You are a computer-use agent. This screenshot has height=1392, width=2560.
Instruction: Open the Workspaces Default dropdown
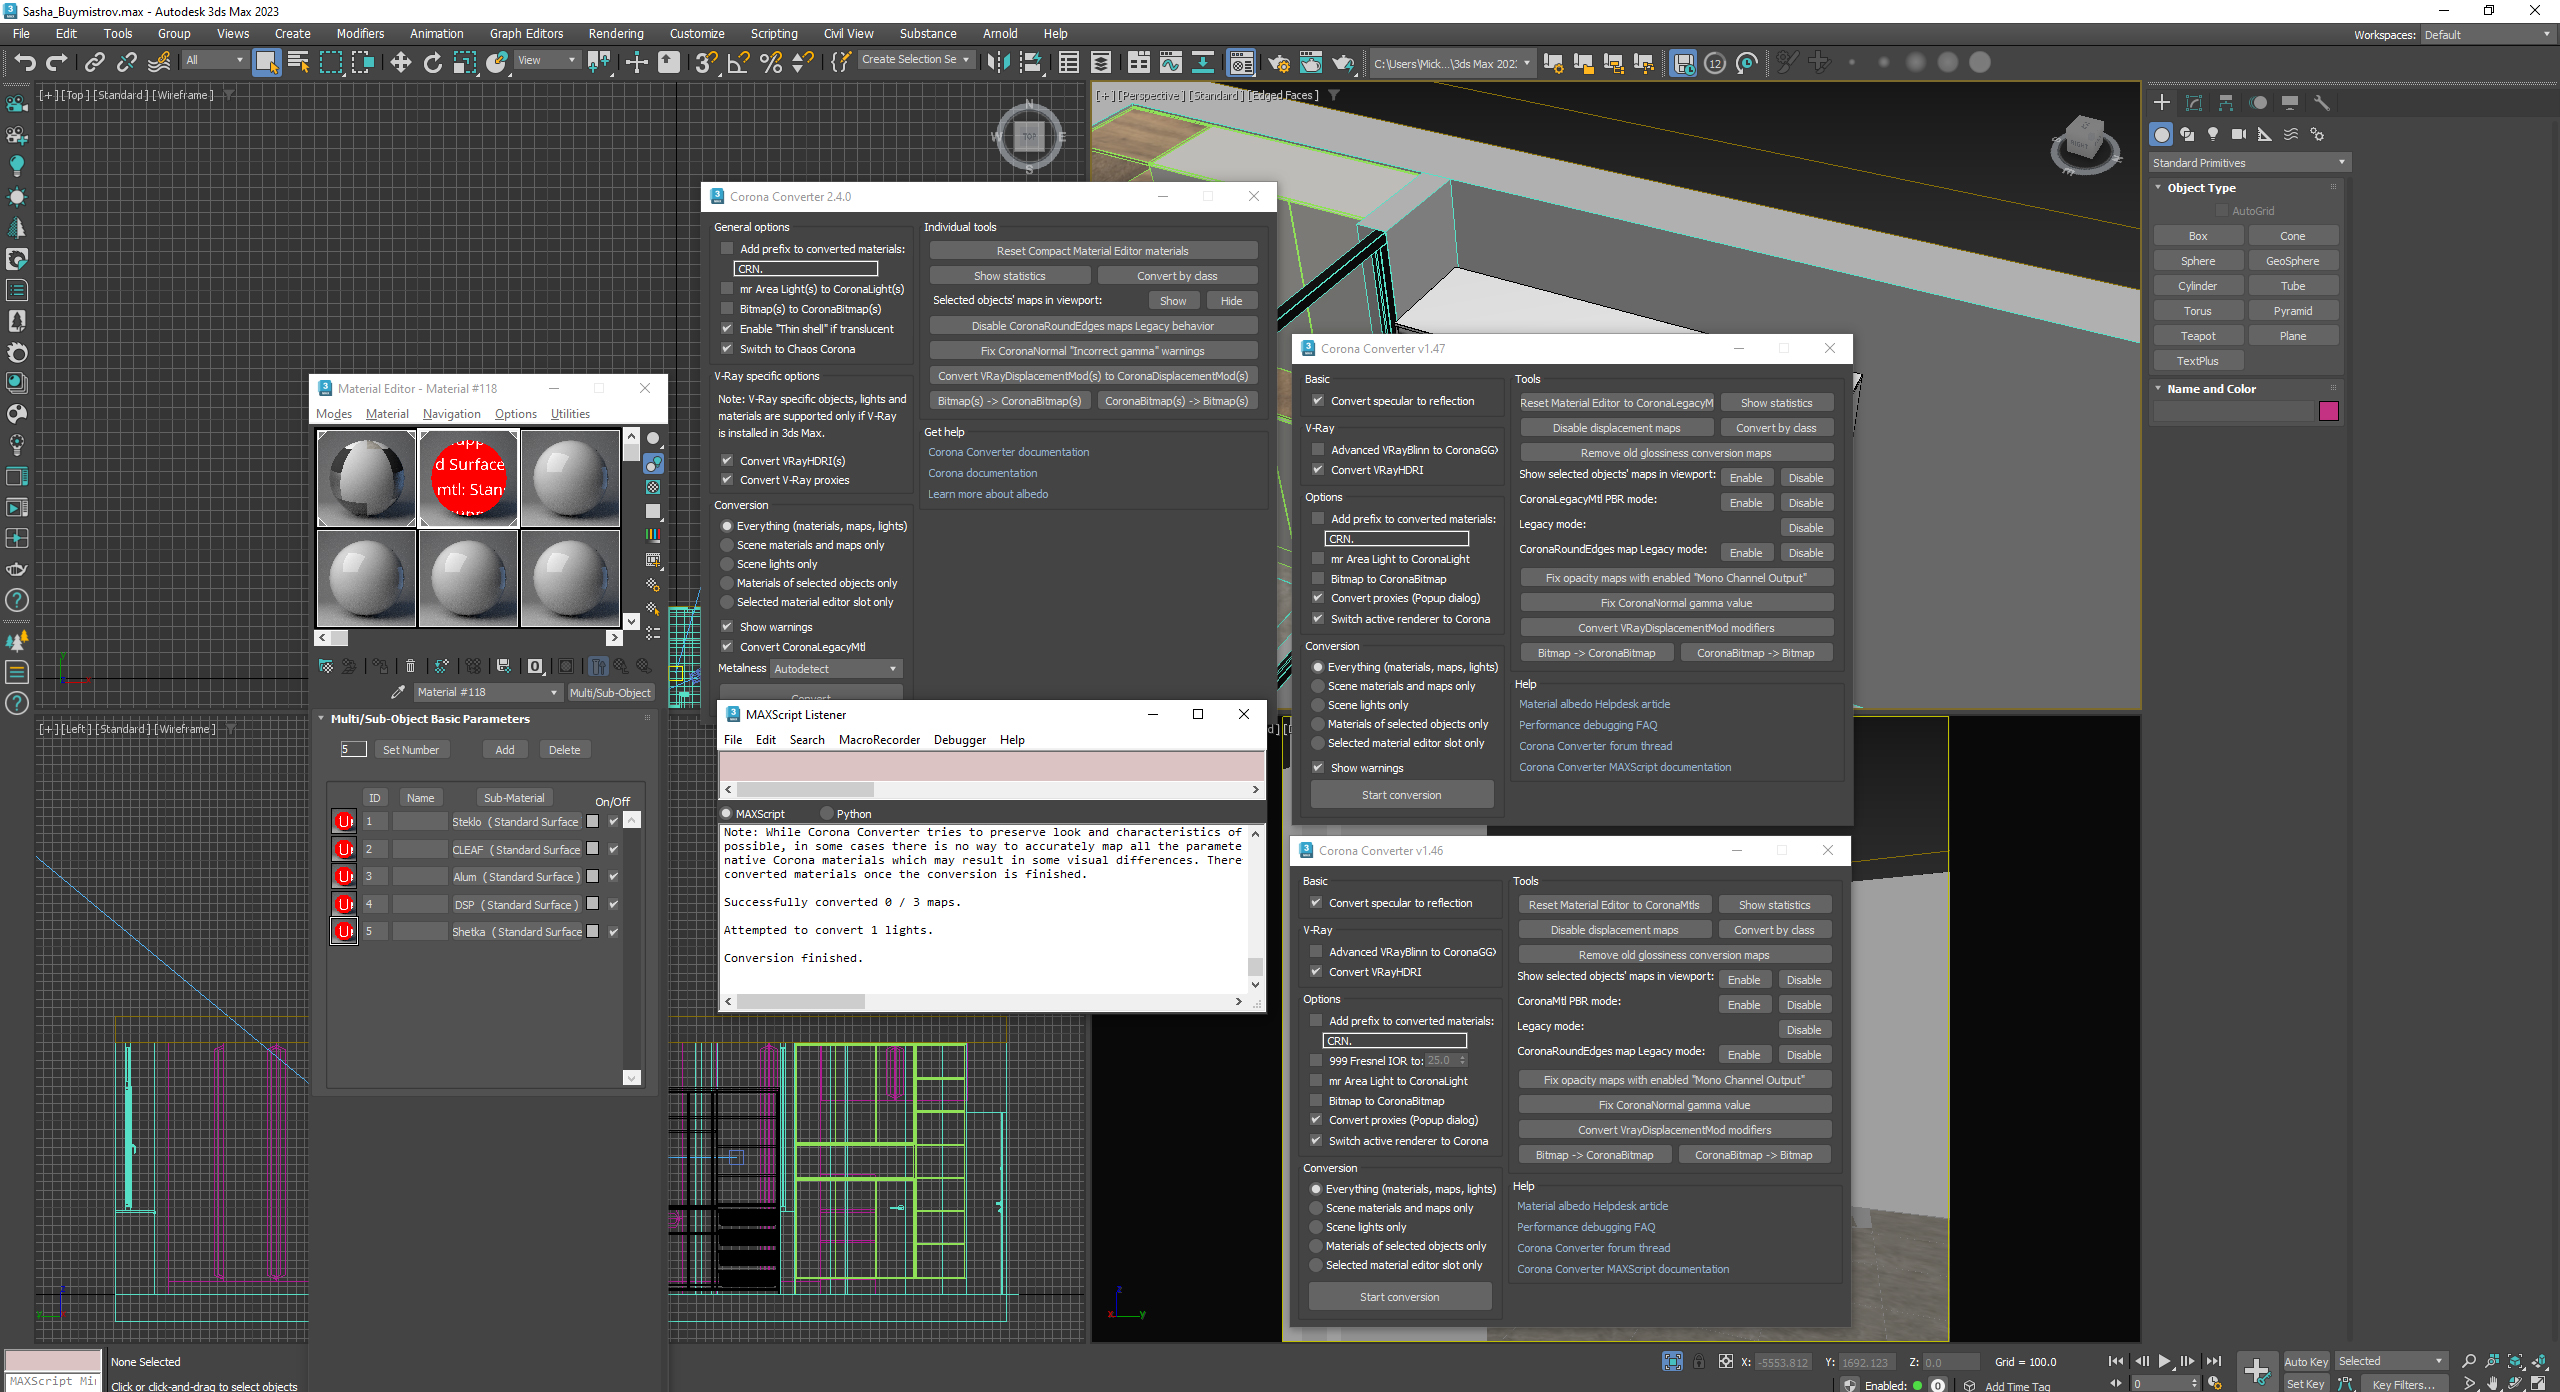2487,35
